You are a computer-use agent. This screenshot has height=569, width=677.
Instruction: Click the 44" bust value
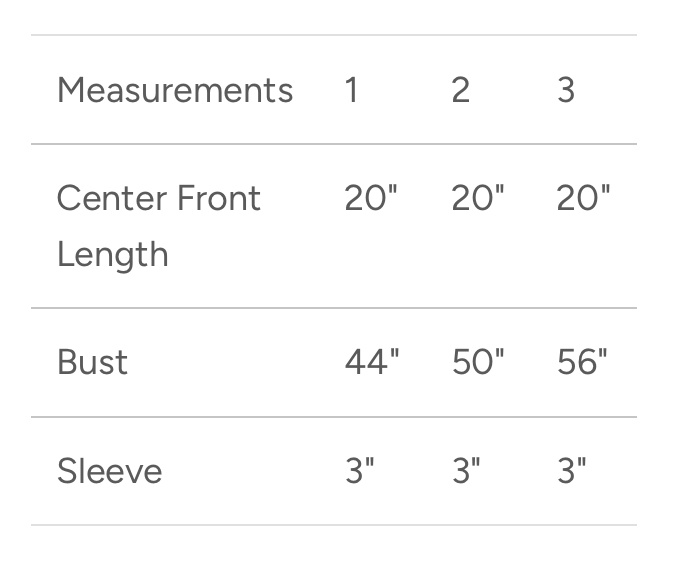(x=371, y=362)
